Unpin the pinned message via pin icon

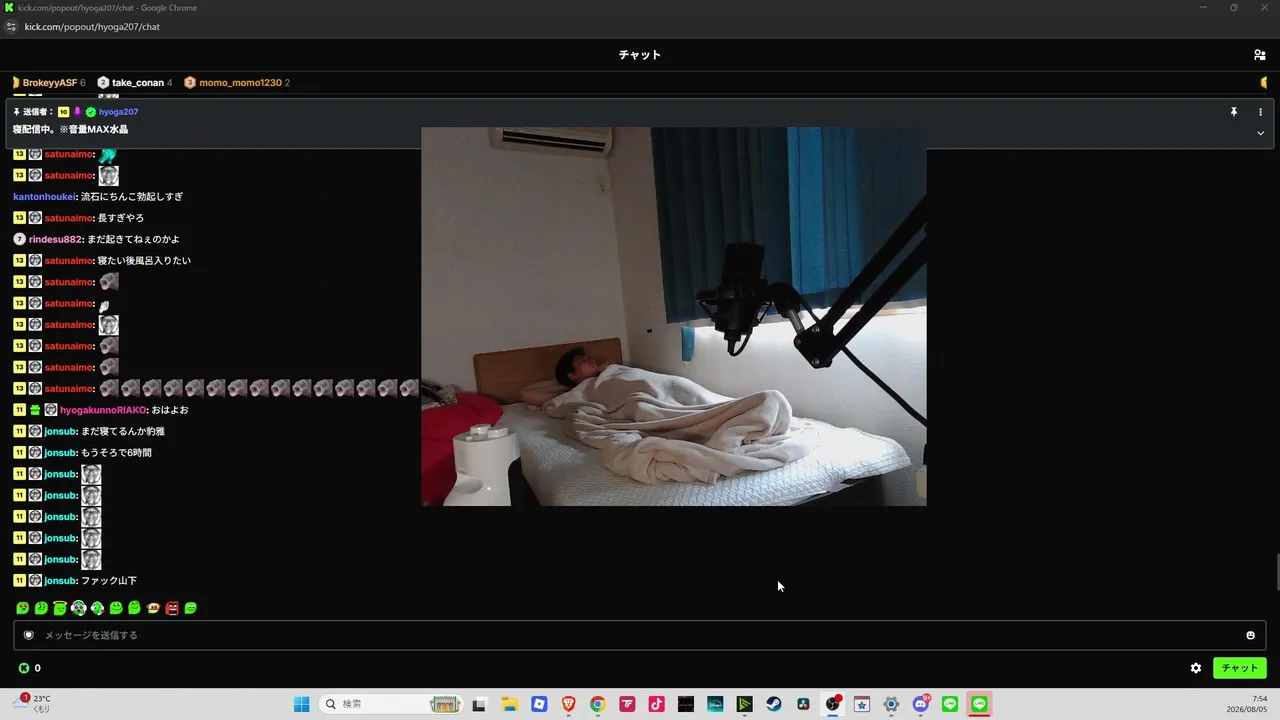coord(1233,112)
